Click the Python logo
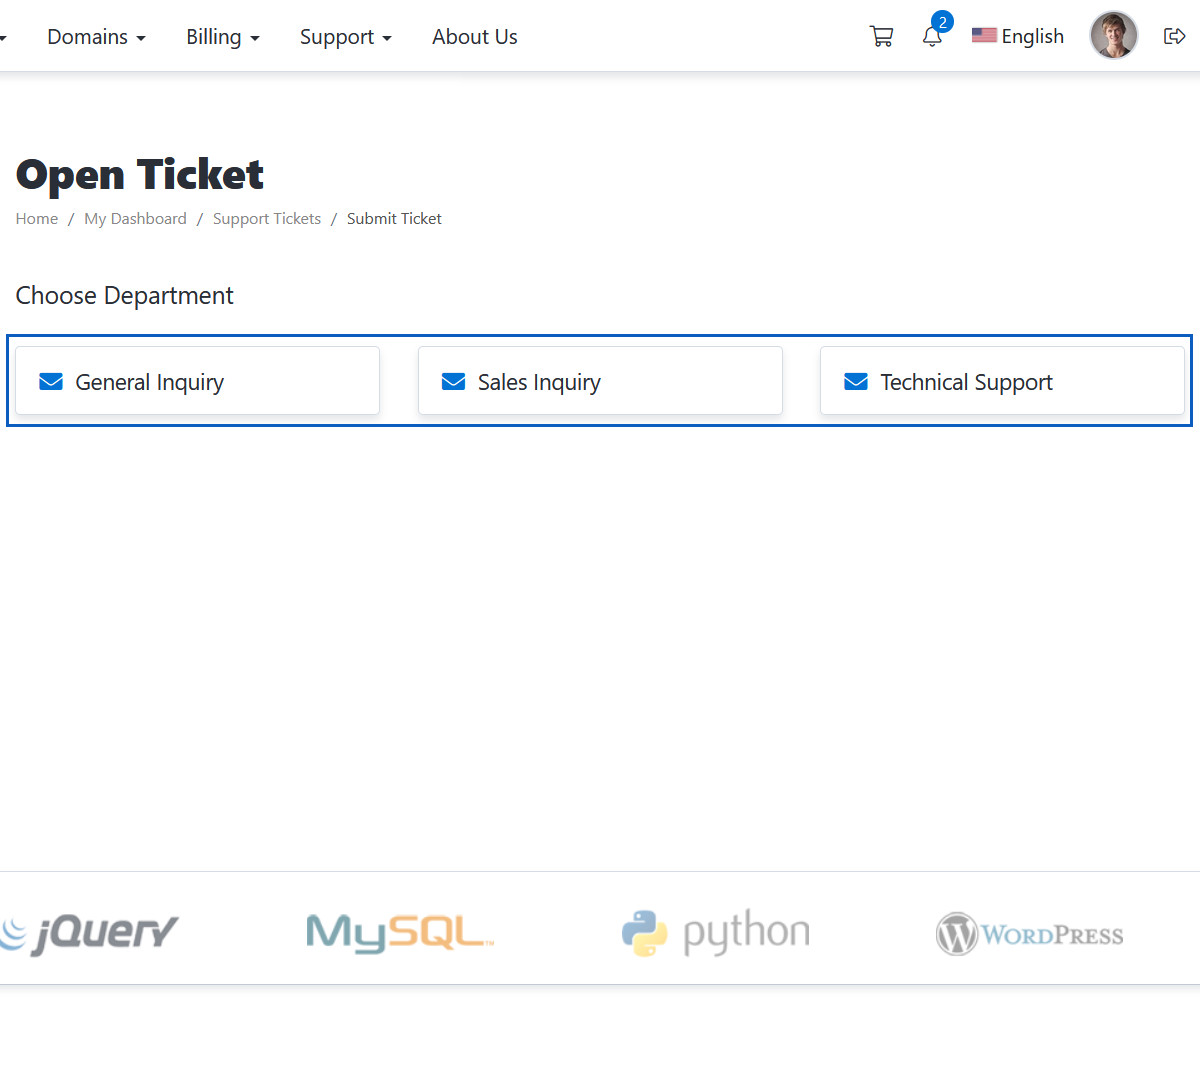 (715, 932)
